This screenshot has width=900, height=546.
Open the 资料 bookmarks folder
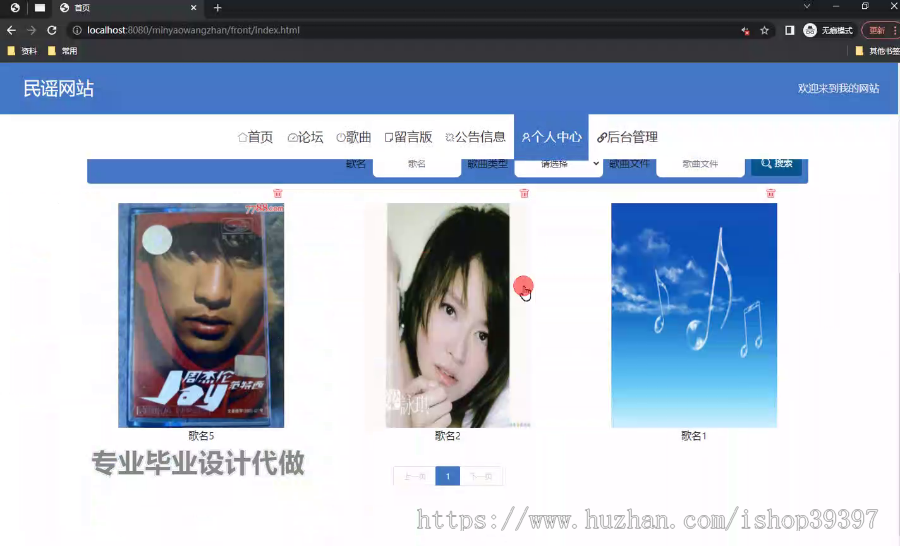[22, 51]
